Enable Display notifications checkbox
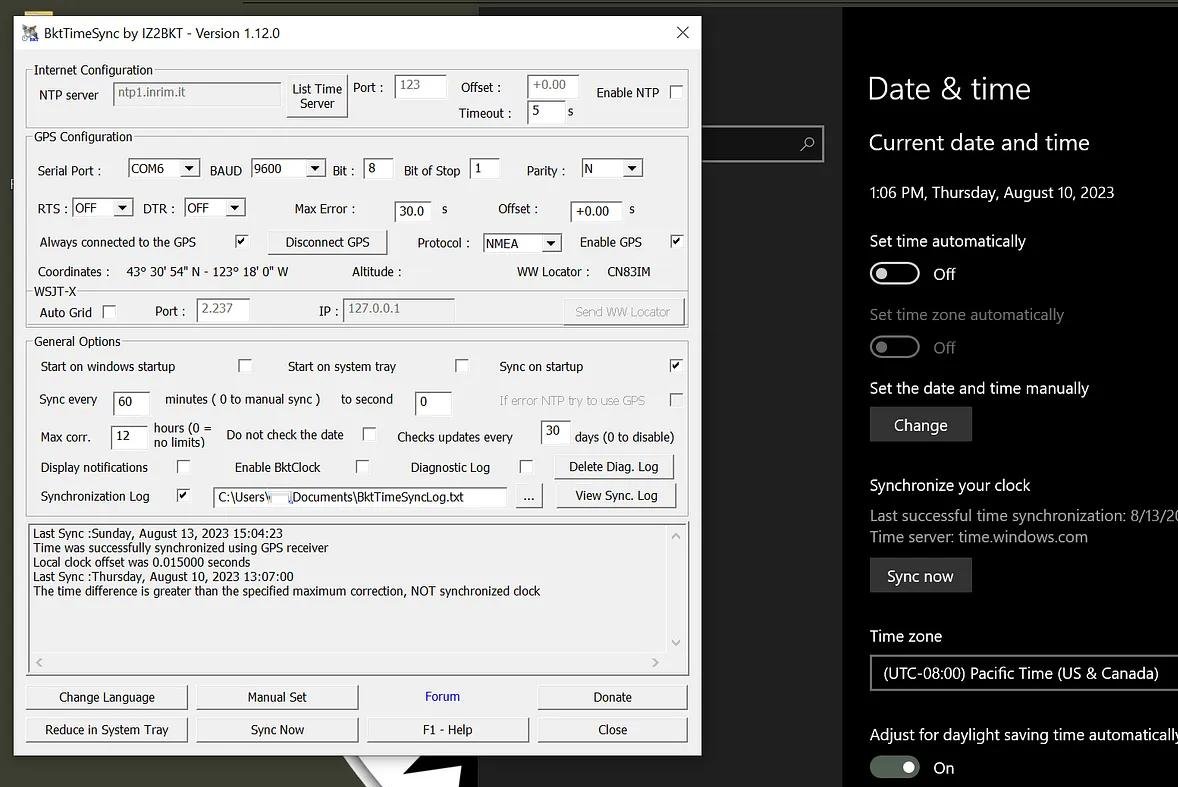The width and height of the screenshot is (1178, 787). 183,467
